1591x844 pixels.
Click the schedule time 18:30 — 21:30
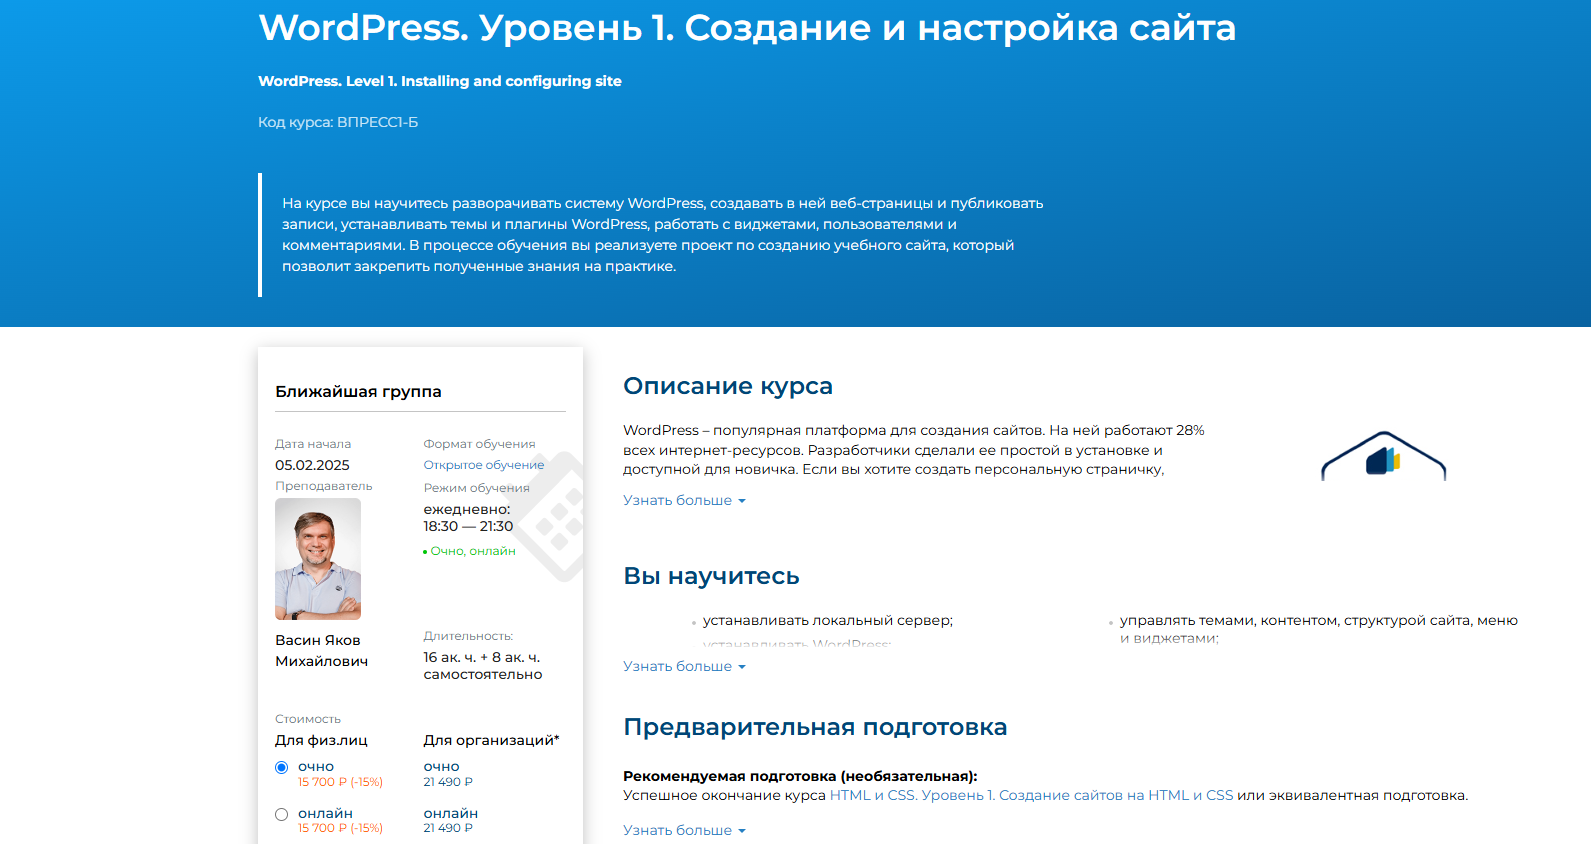click(468, 526)
